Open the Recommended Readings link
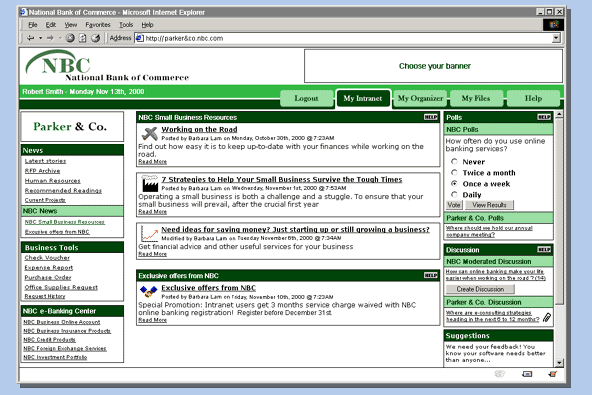The width and height of the screenshot is (592, 395). tap(63, 190)
